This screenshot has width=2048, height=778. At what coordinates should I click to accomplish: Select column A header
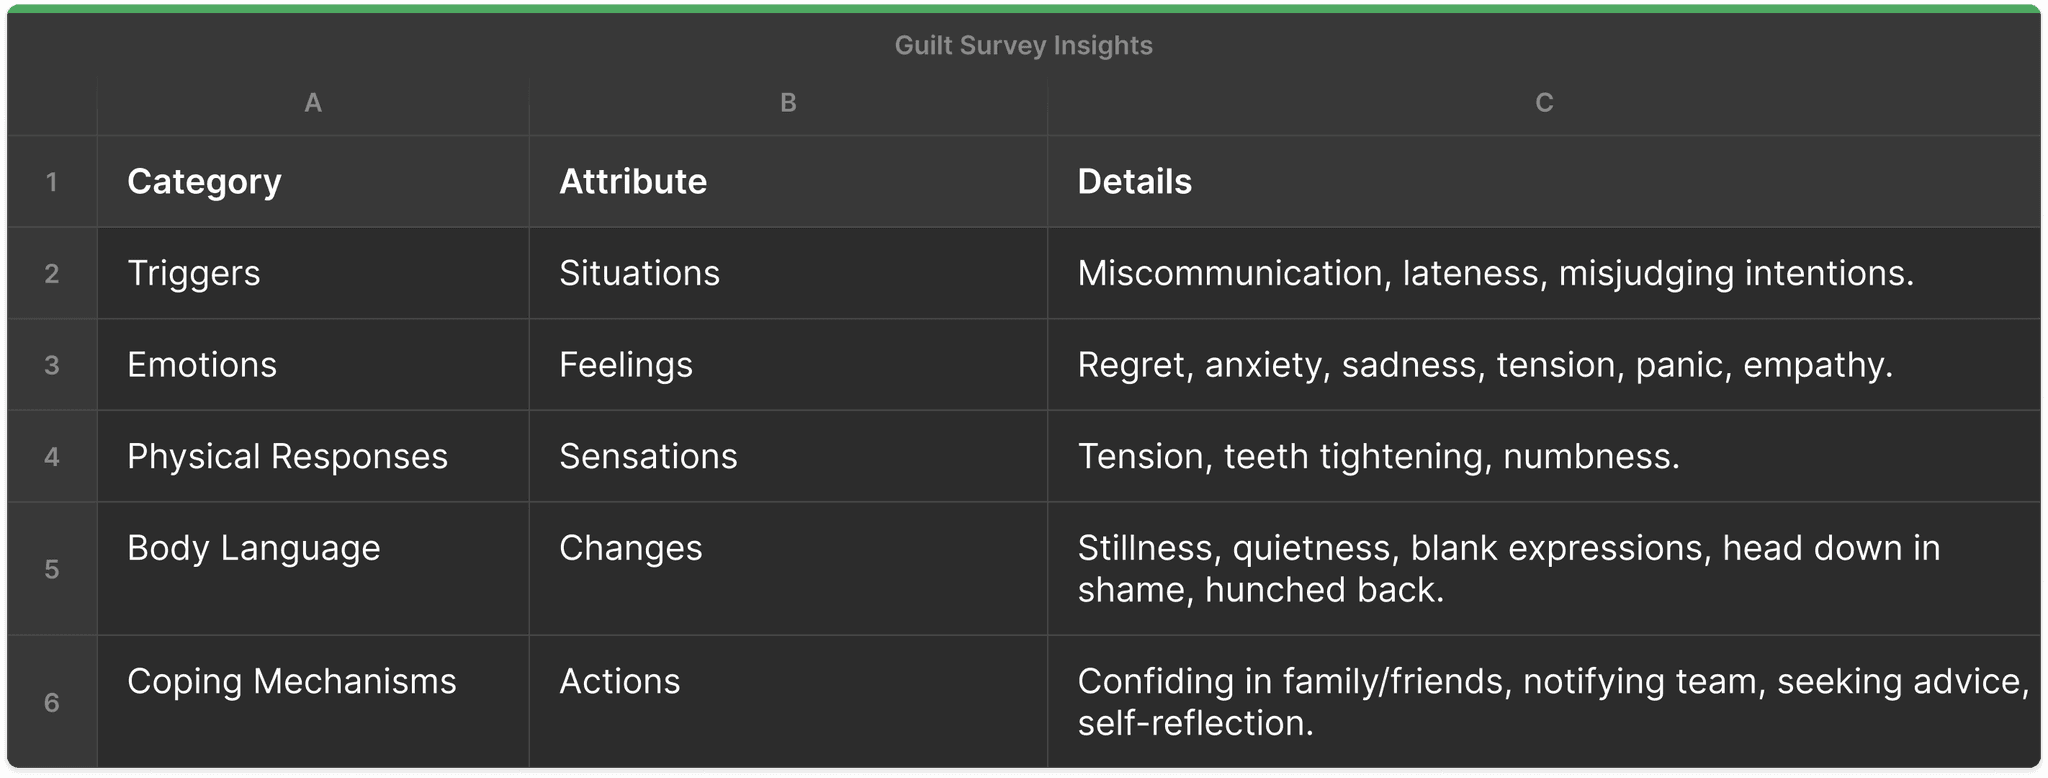(x=313, y=103)
